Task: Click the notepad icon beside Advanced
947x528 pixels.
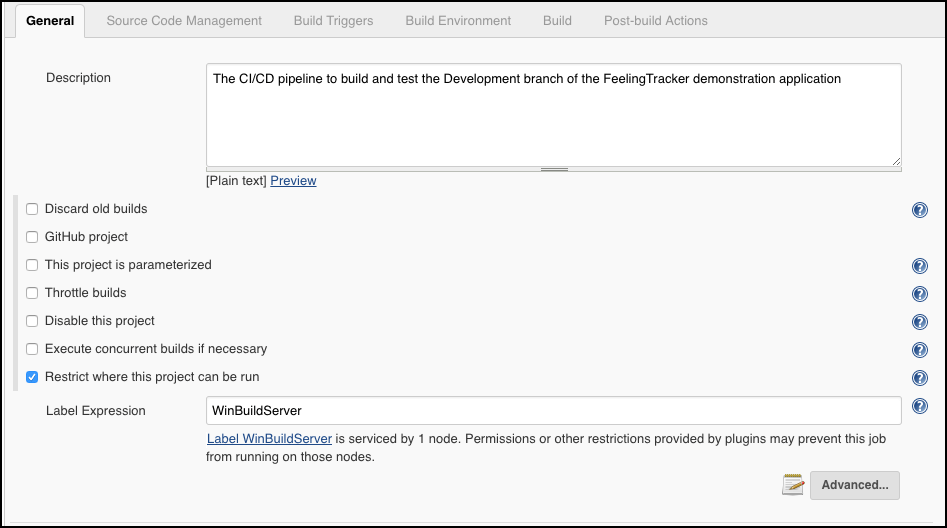Action: (x=793, y=485)
